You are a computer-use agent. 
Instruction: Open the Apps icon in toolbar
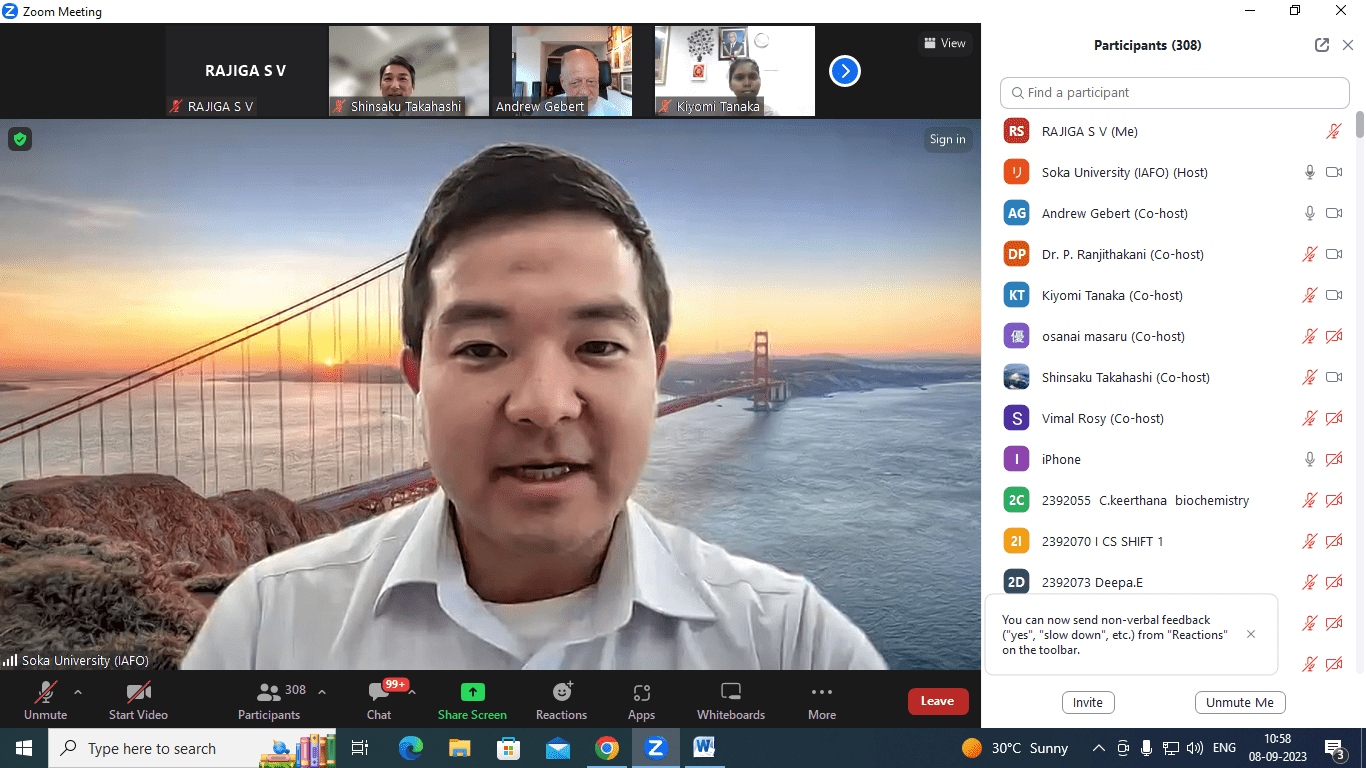[x=641, y=700]
